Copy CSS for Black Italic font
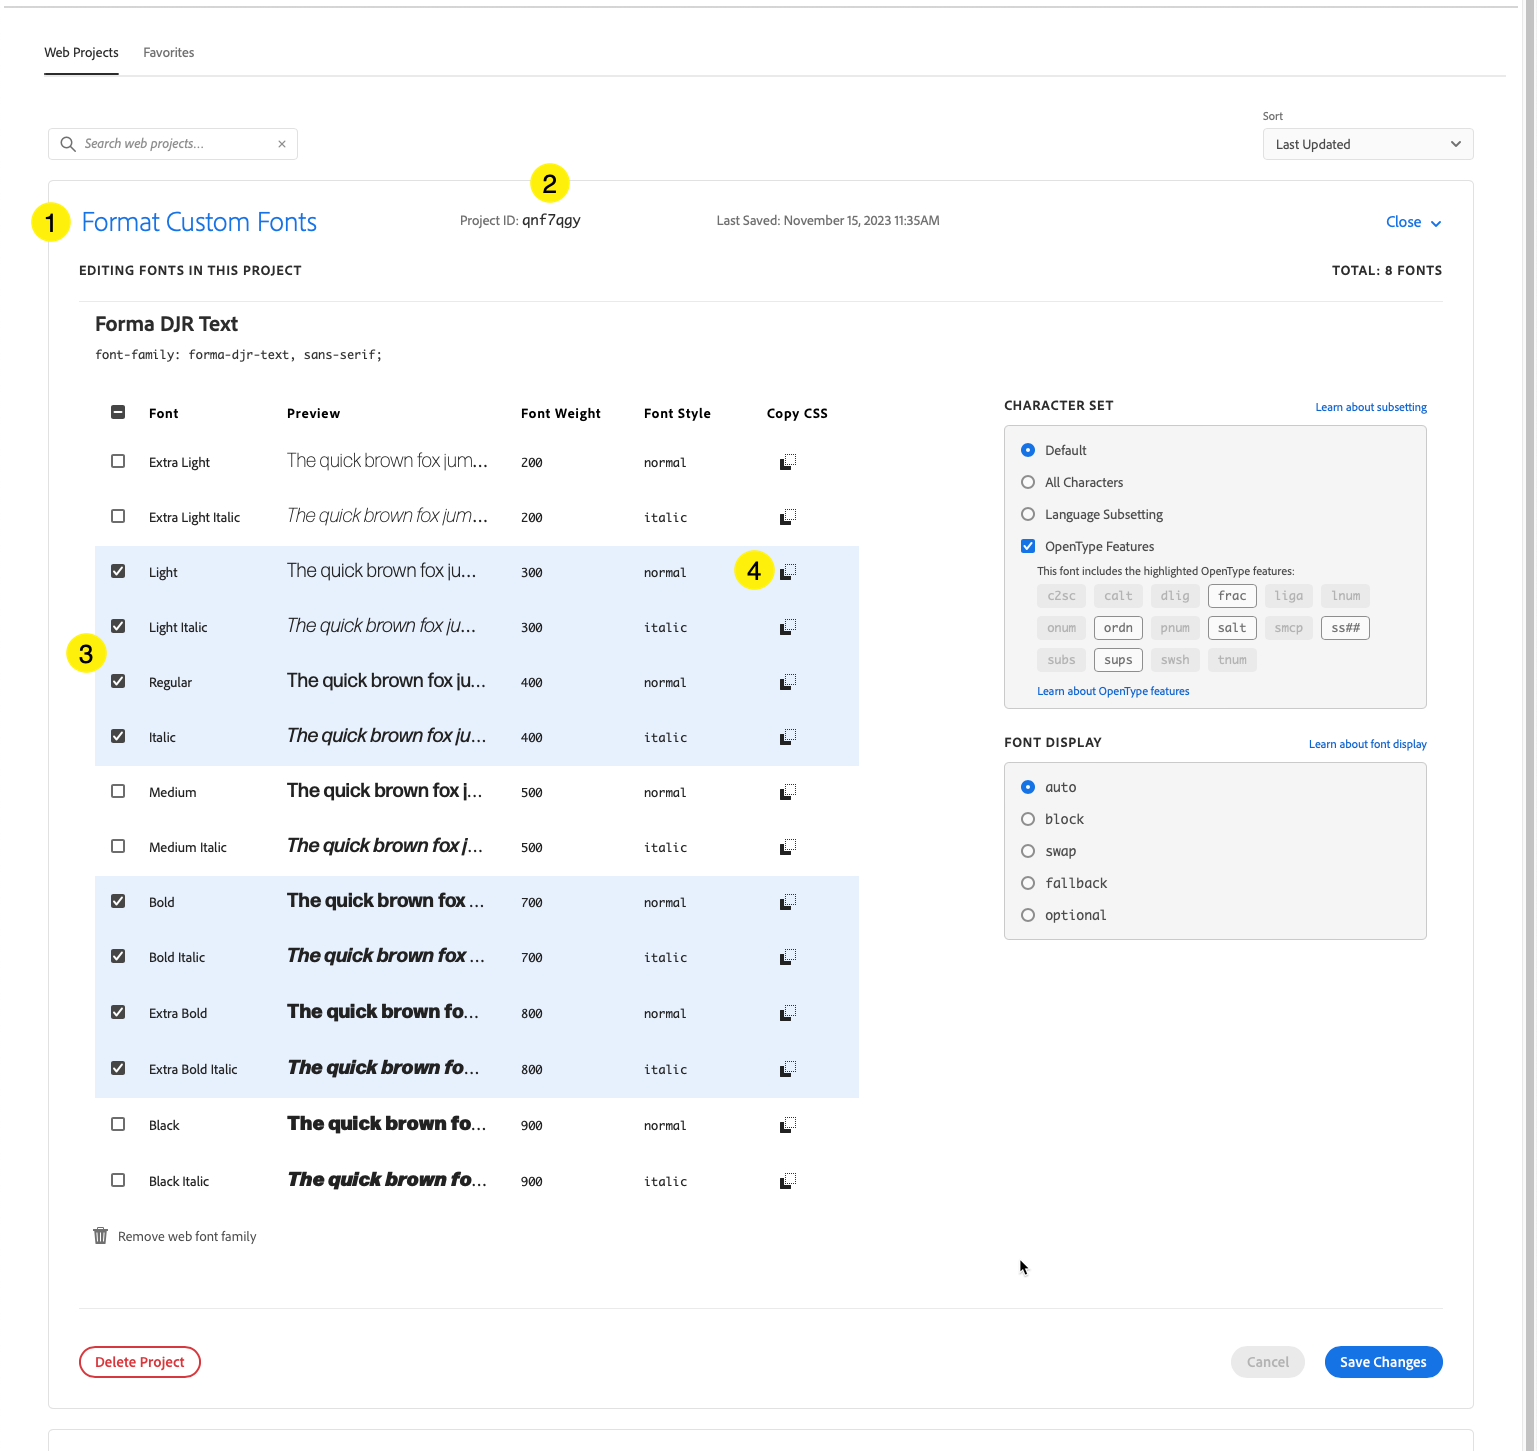The width and height of the screenshot is (1537, 1451). pyautogui.click(x=788, y=1181)
